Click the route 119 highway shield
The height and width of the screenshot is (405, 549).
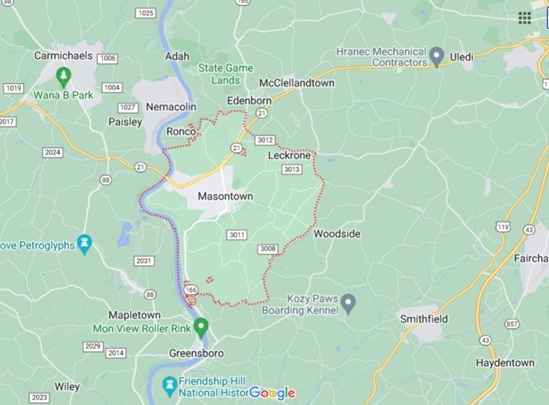coord(503,226)
